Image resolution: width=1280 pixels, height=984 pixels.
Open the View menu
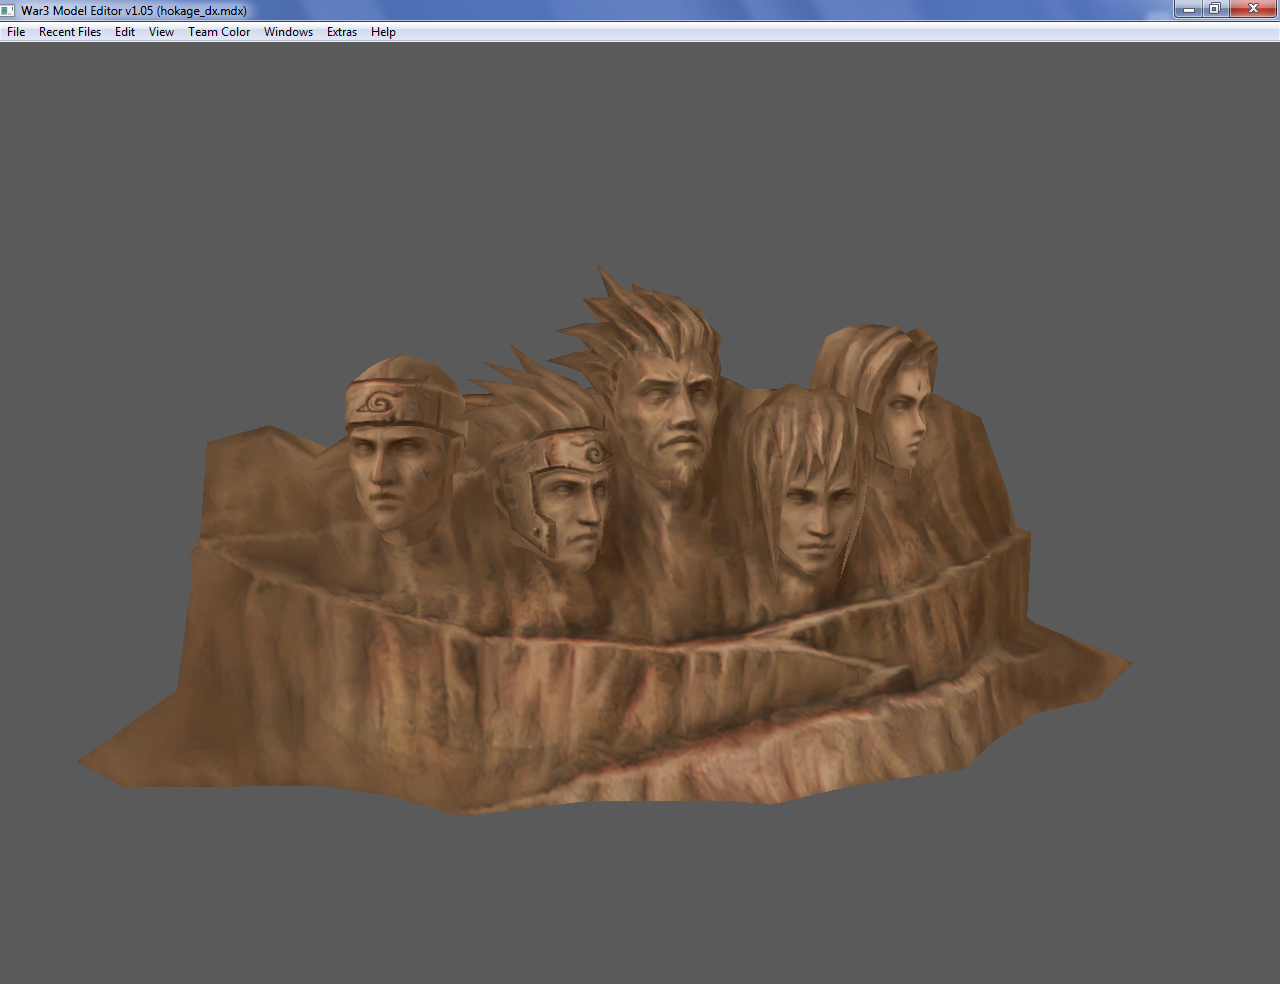click(x=161, y=32)
